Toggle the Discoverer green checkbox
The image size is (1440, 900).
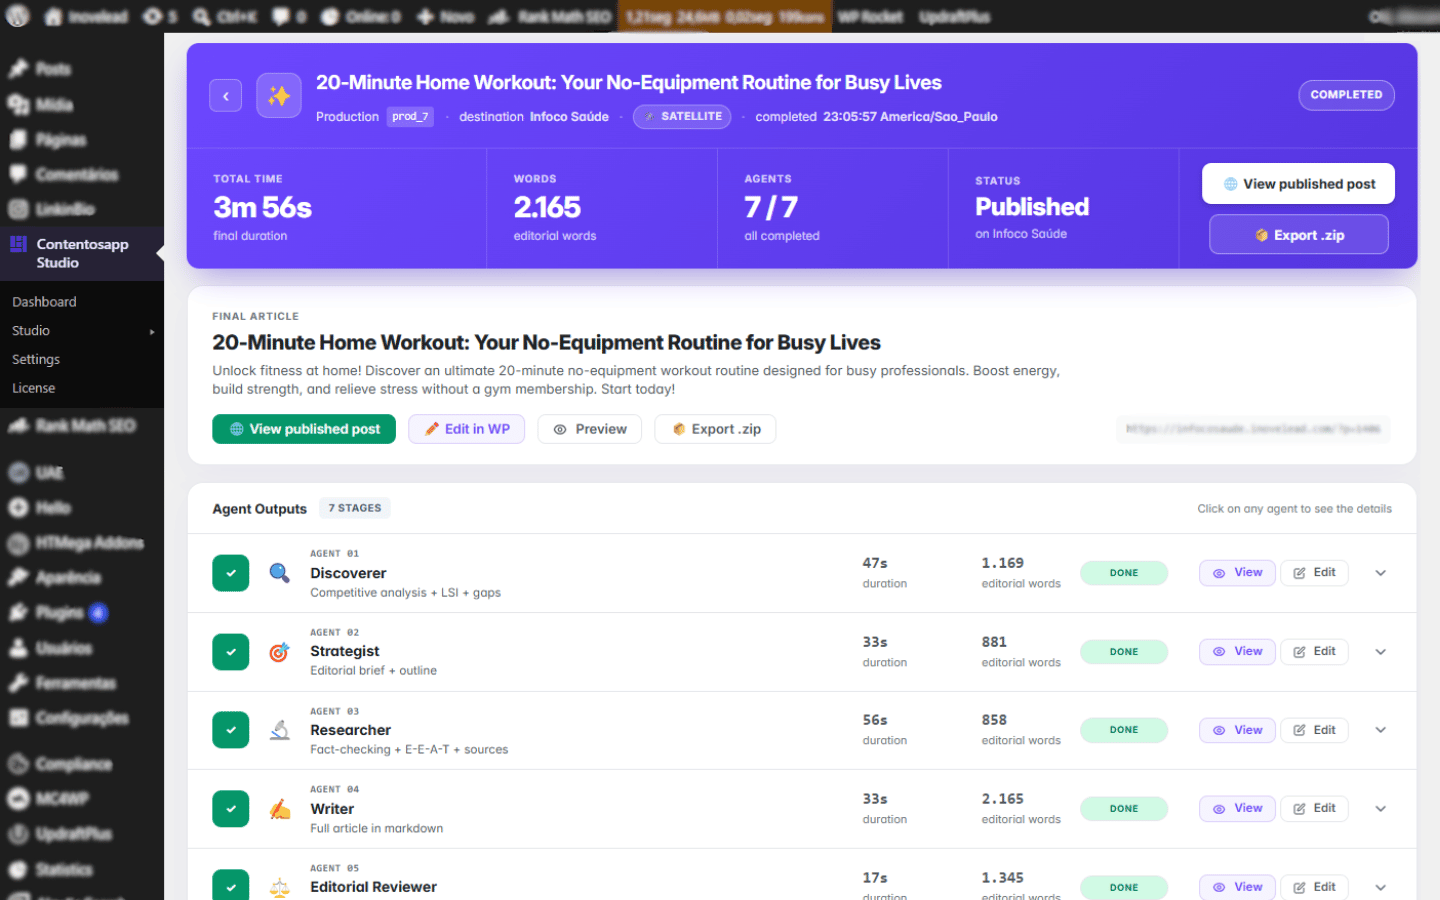click(231, 573)
